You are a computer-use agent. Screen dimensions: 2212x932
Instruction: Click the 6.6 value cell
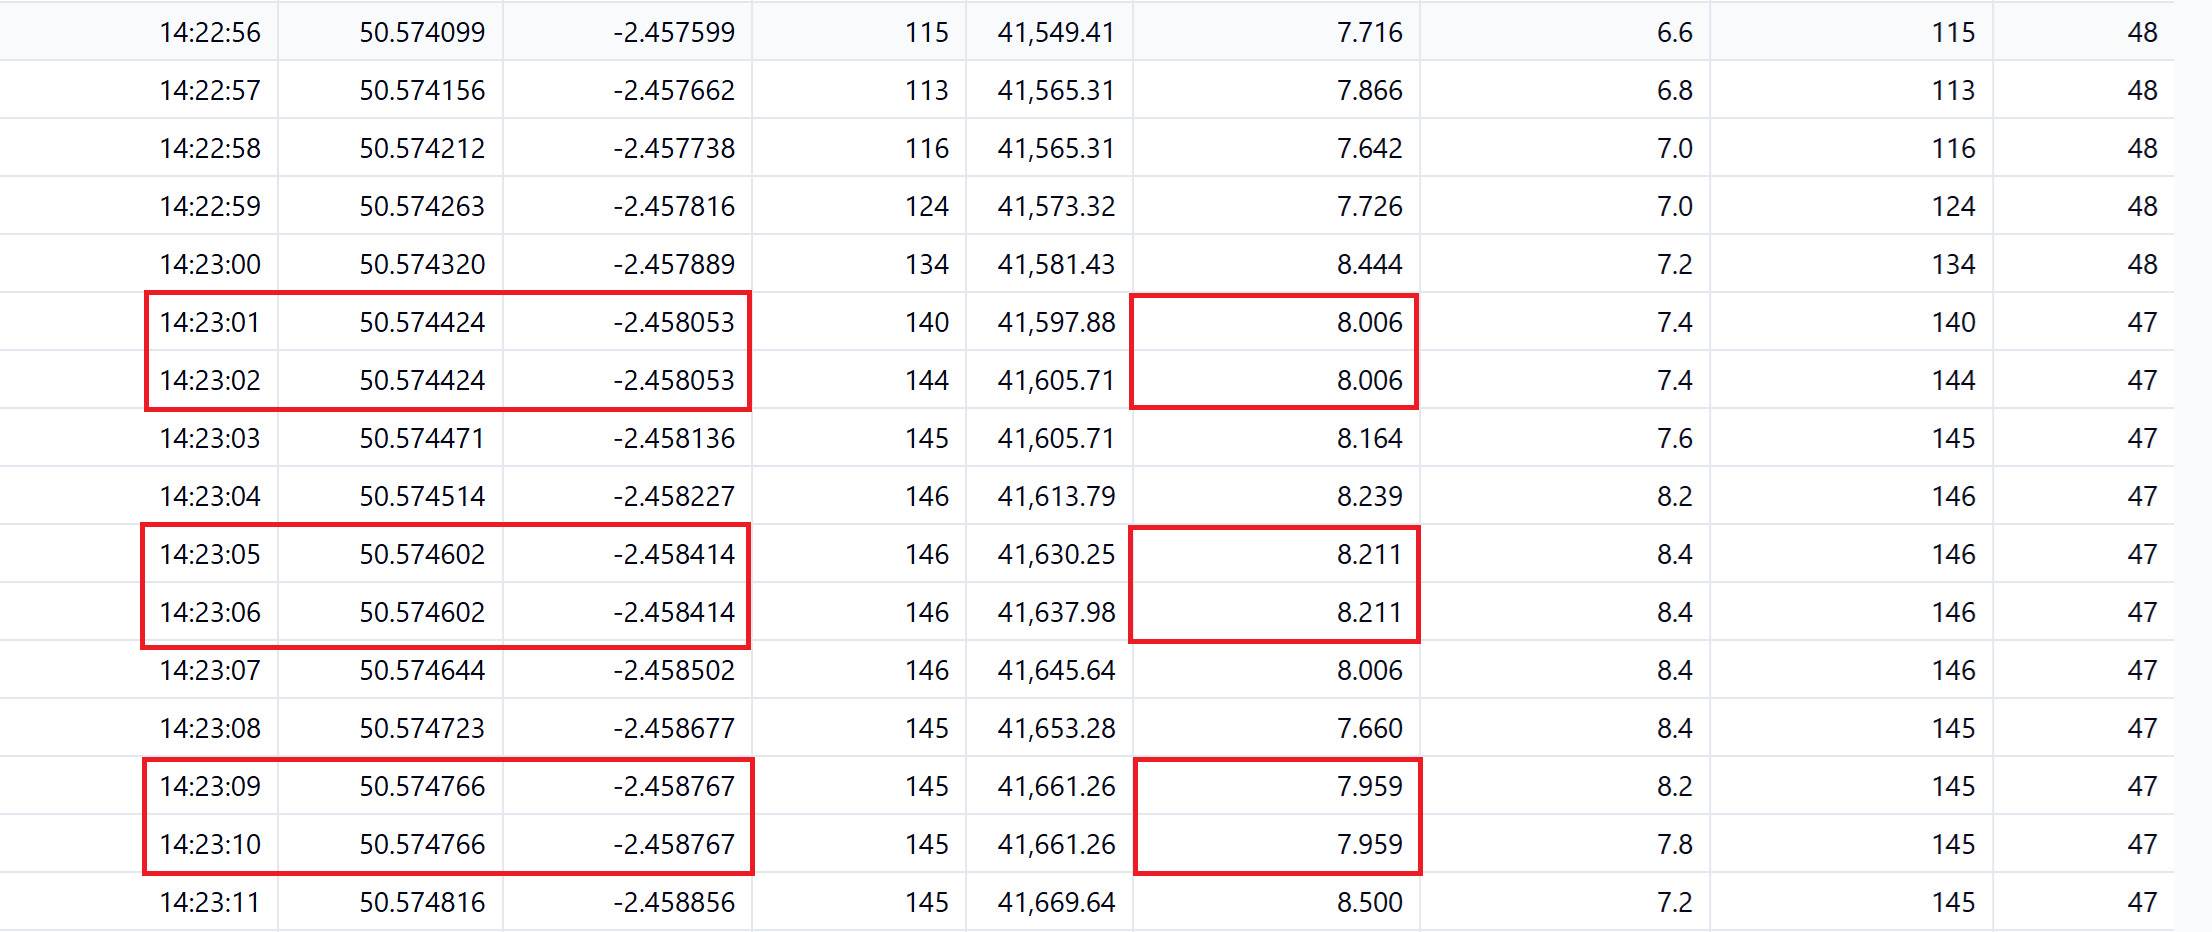pyautogui.click(x=1674, y=32)
